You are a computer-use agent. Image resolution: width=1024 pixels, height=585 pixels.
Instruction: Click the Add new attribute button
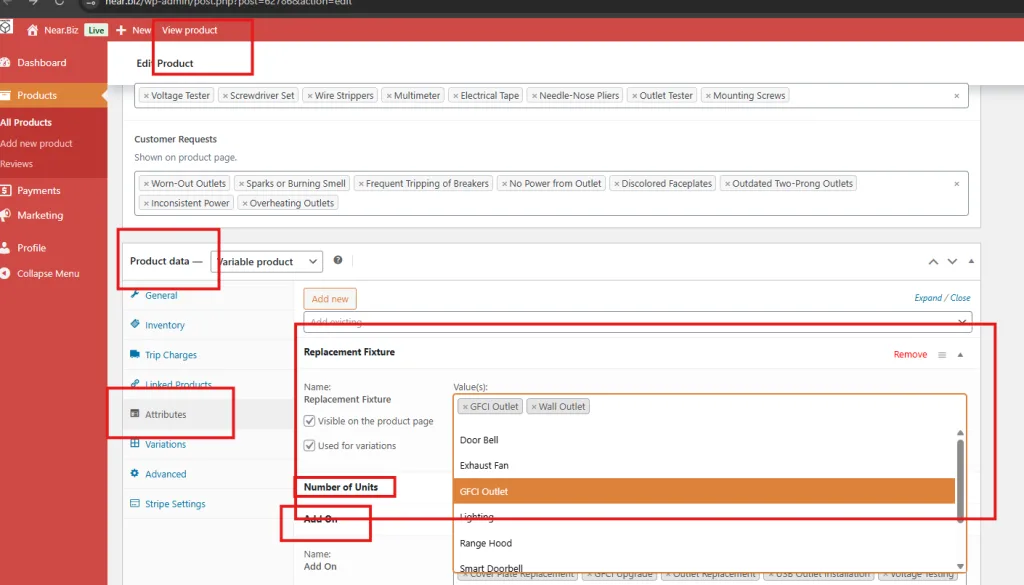(330, 299)
